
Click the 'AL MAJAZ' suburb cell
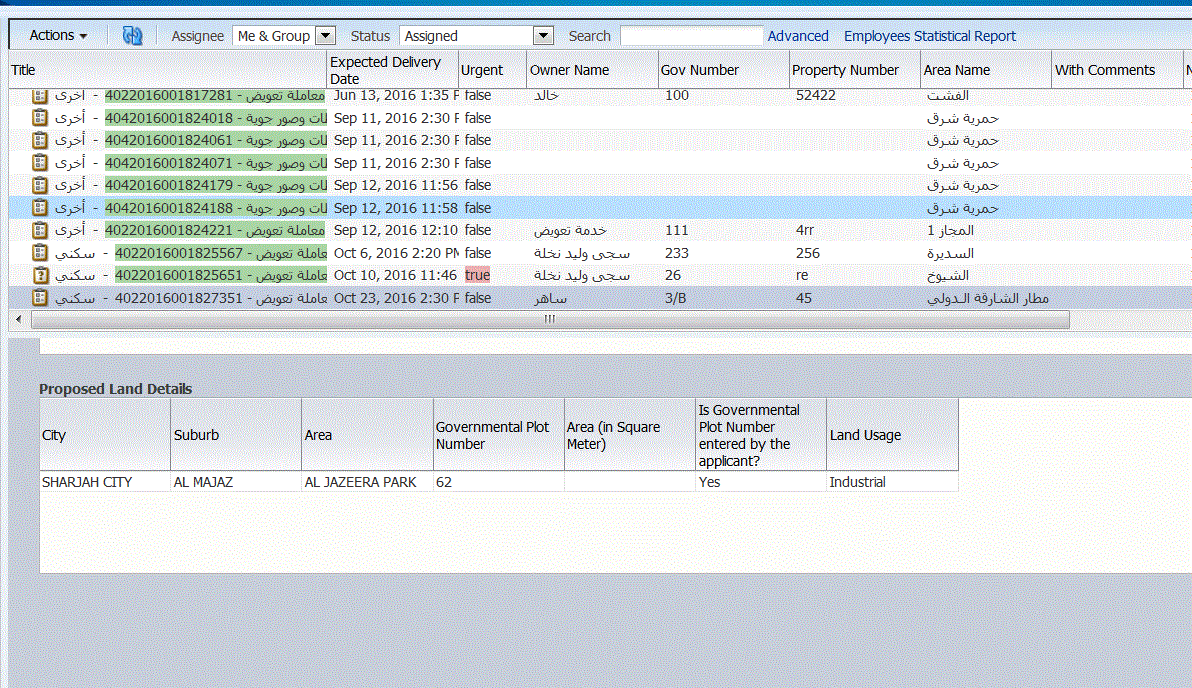tap(236, 482)
